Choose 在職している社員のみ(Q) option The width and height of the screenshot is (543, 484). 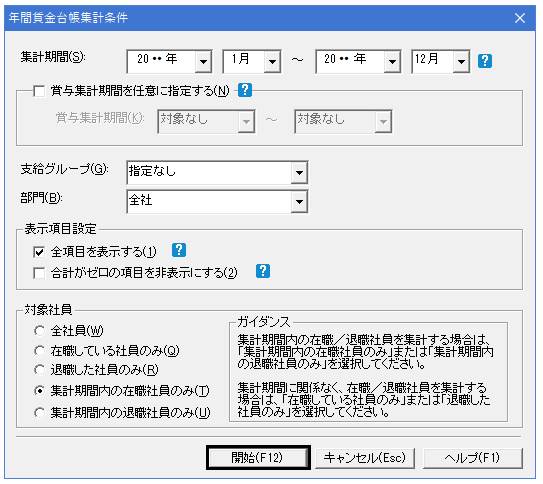click(39, 351)
